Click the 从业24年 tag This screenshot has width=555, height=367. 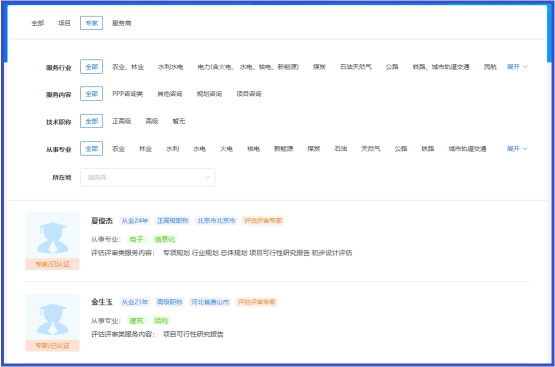(135, 221)
